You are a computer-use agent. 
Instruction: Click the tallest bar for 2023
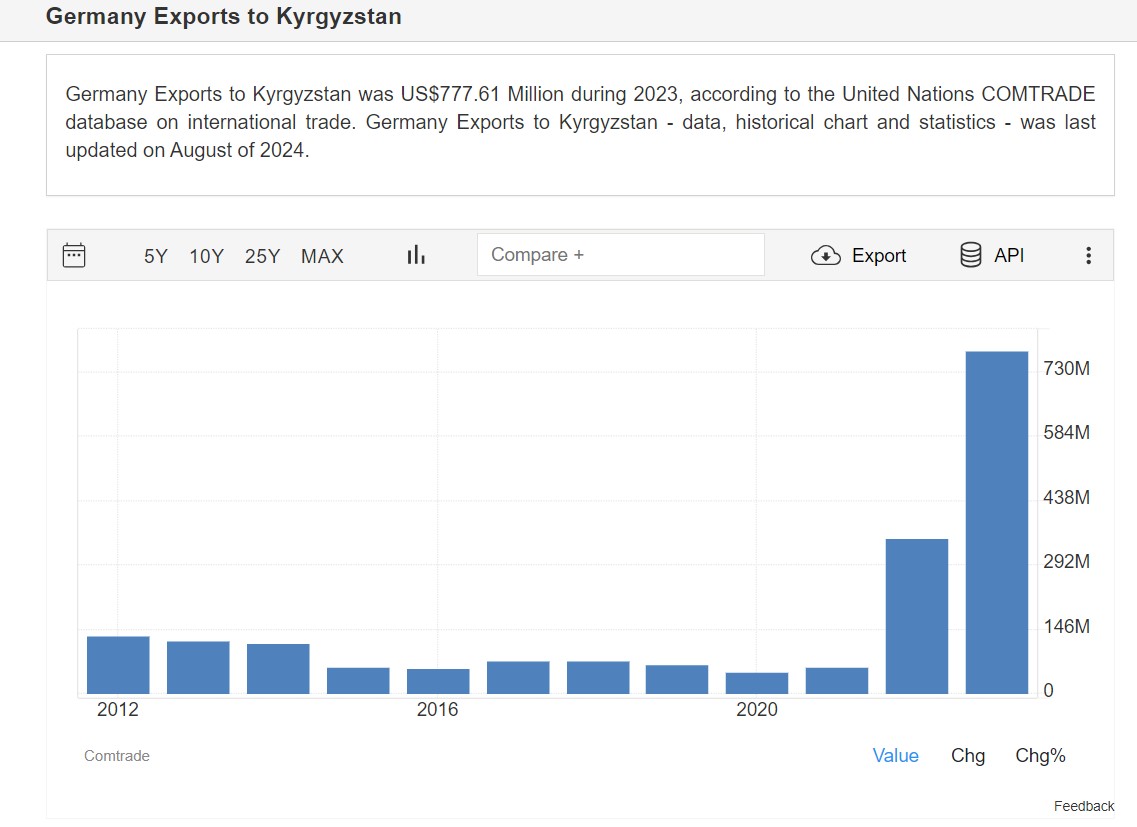point(997,522)
